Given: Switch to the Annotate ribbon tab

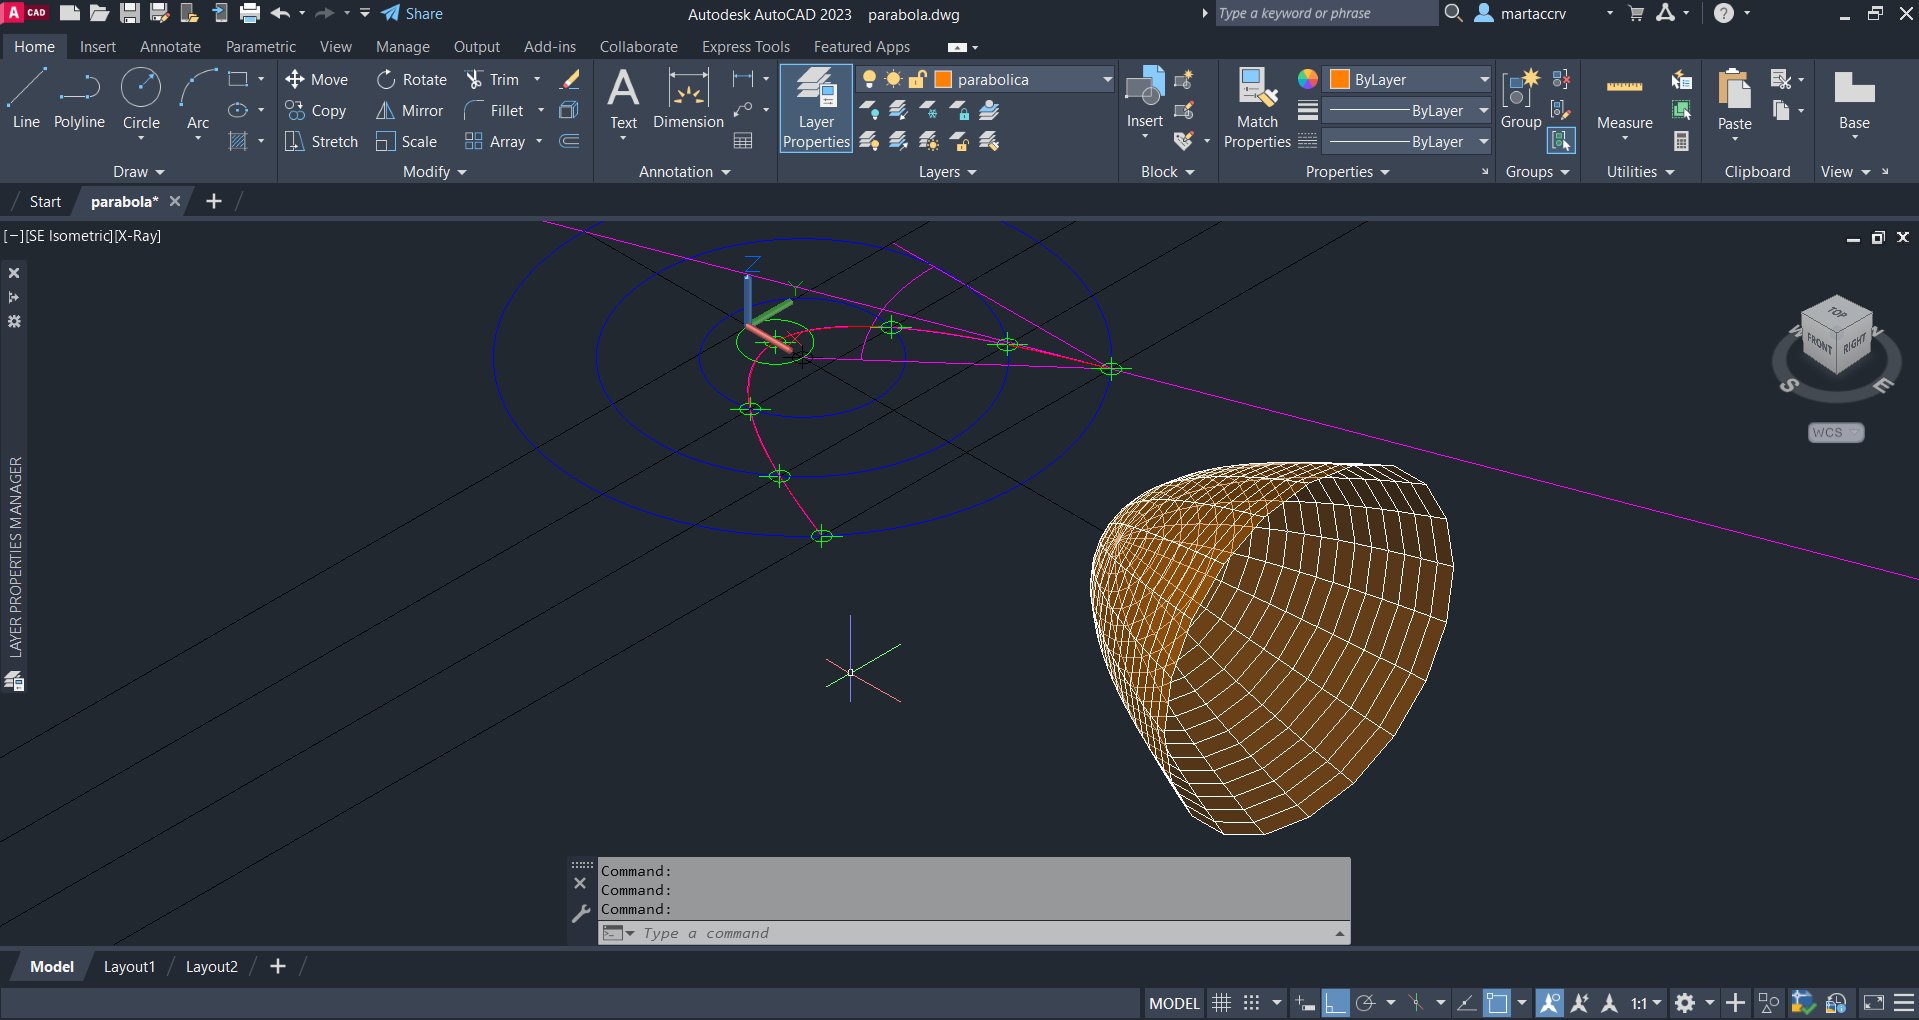Looking at the screenshot, I should 170,47.
